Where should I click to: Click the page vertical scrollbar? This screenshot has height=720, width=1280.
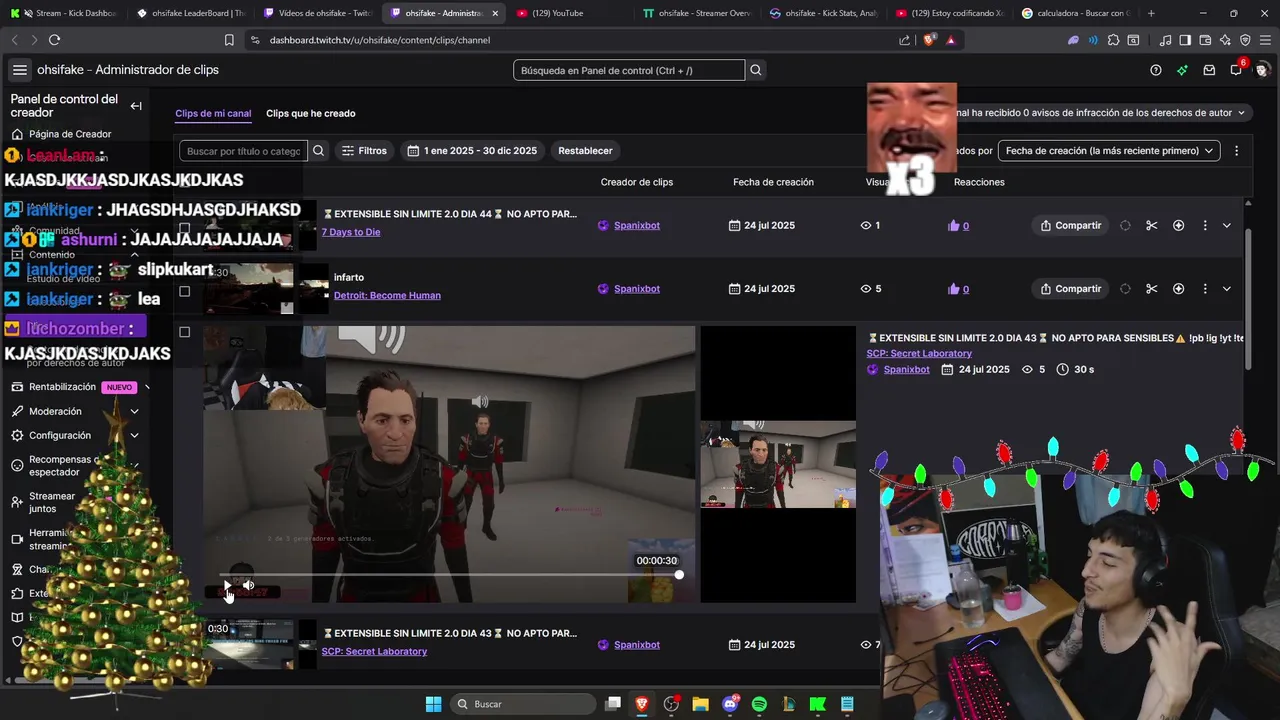[1247, 300]
